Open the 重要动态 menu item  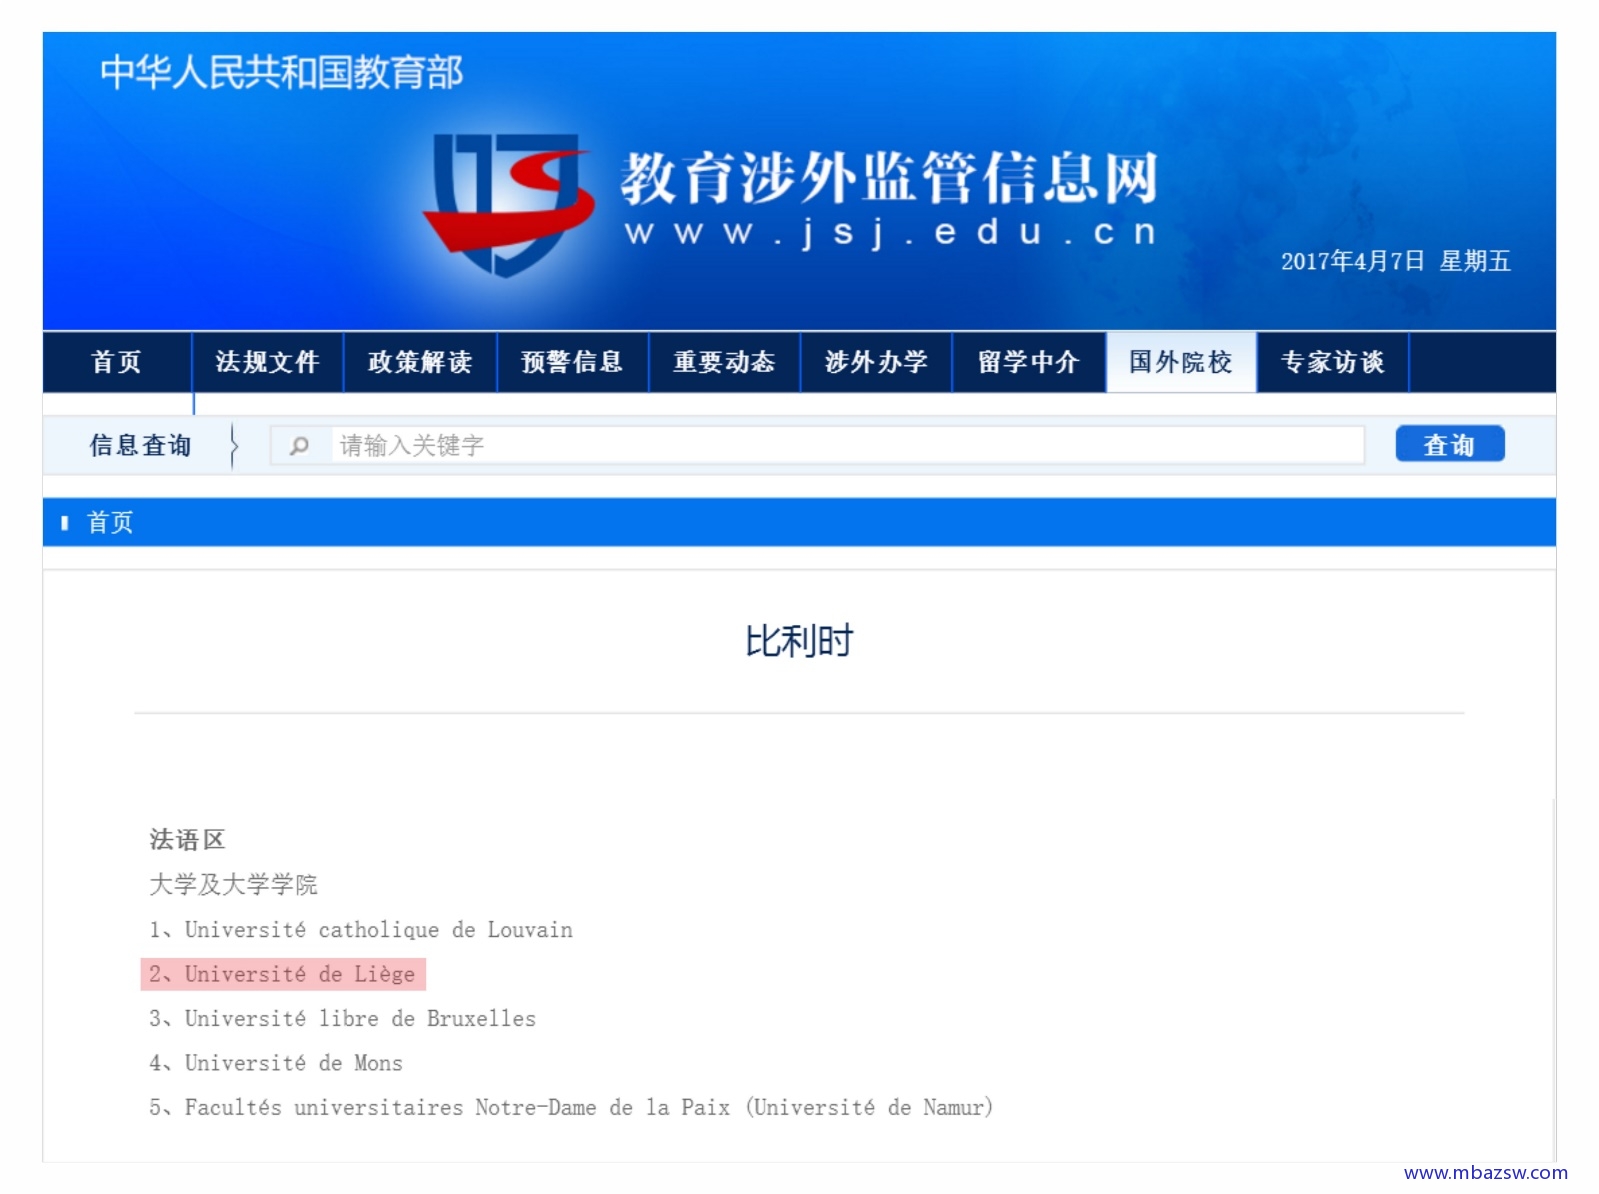pyautogui.click(x=724, y=362)
